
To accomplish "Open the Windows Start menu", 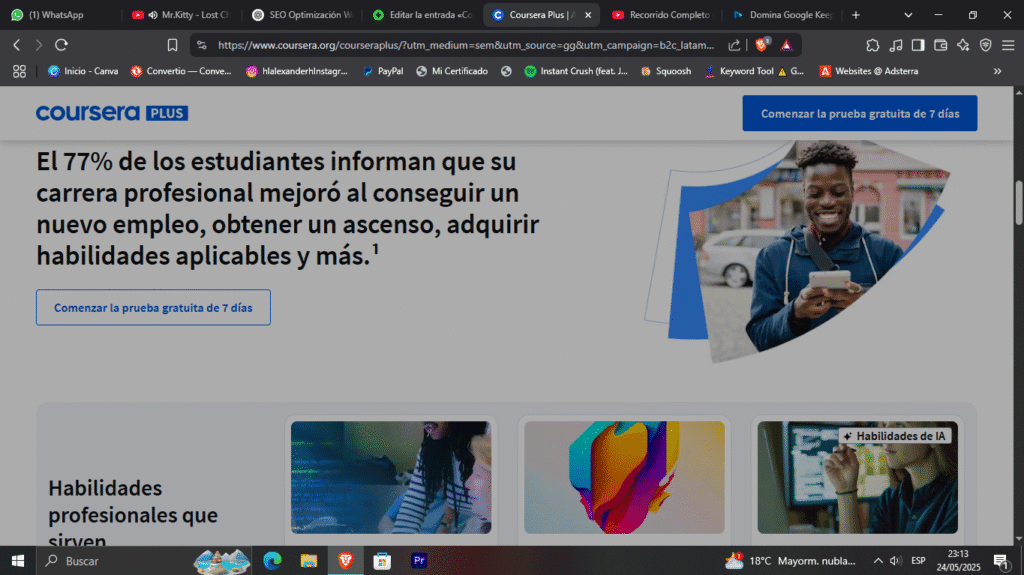I will coord(18,561).
